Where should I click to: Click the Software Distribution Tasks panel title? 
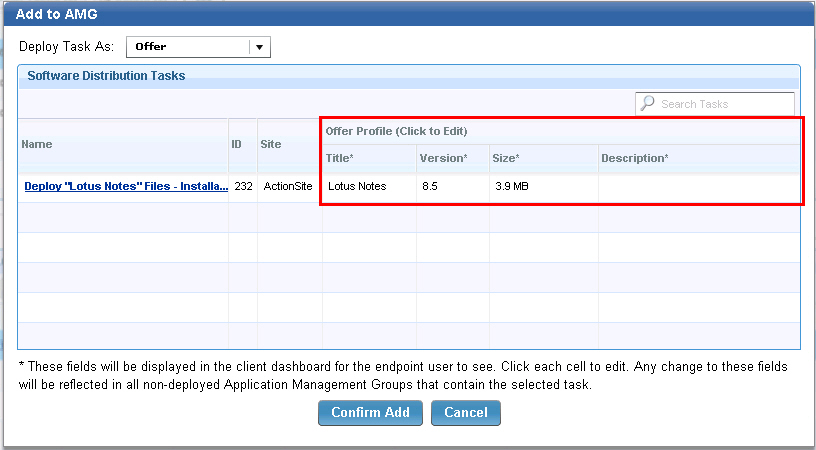[106, 76]
